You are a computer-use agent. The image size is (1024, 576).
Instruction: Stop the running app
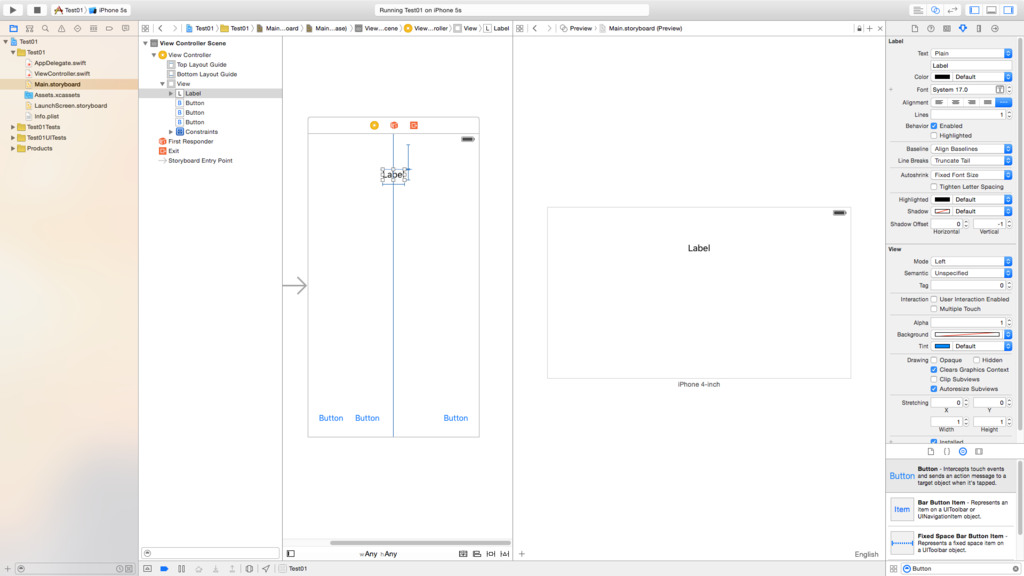click(x=37, y=10)
